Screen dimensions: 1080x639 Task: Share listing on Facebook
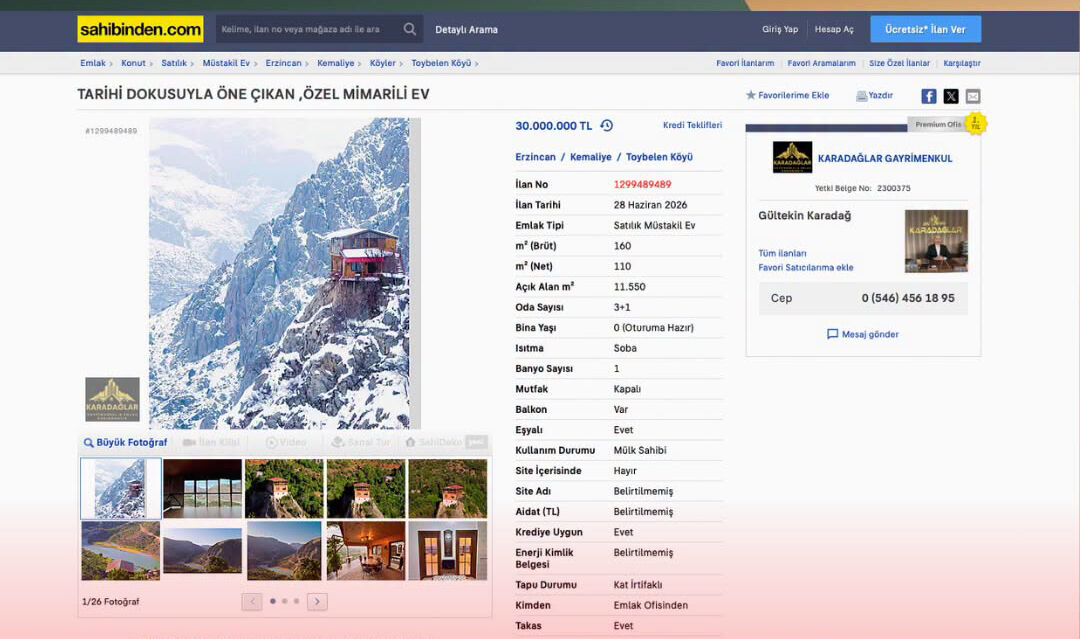[x=928, y=96]
